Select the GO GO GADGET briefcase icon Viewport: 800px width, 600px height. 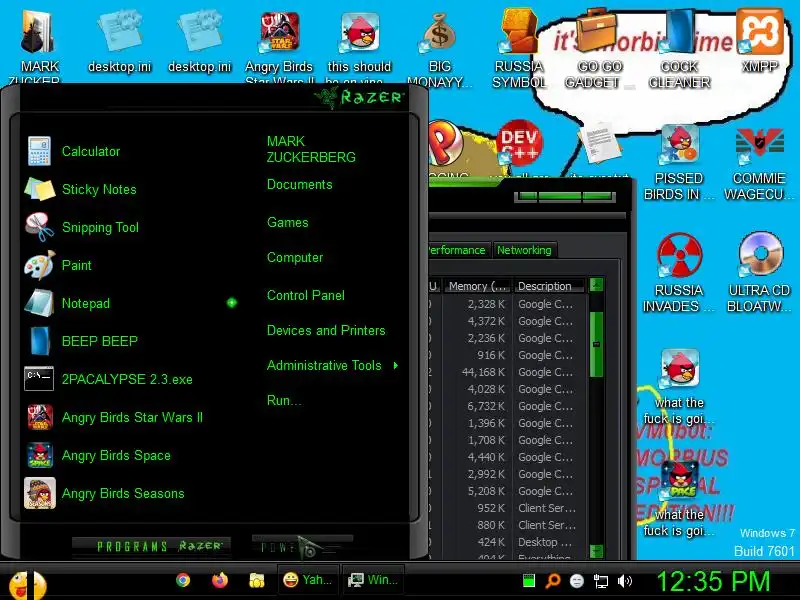coord(598,49)
